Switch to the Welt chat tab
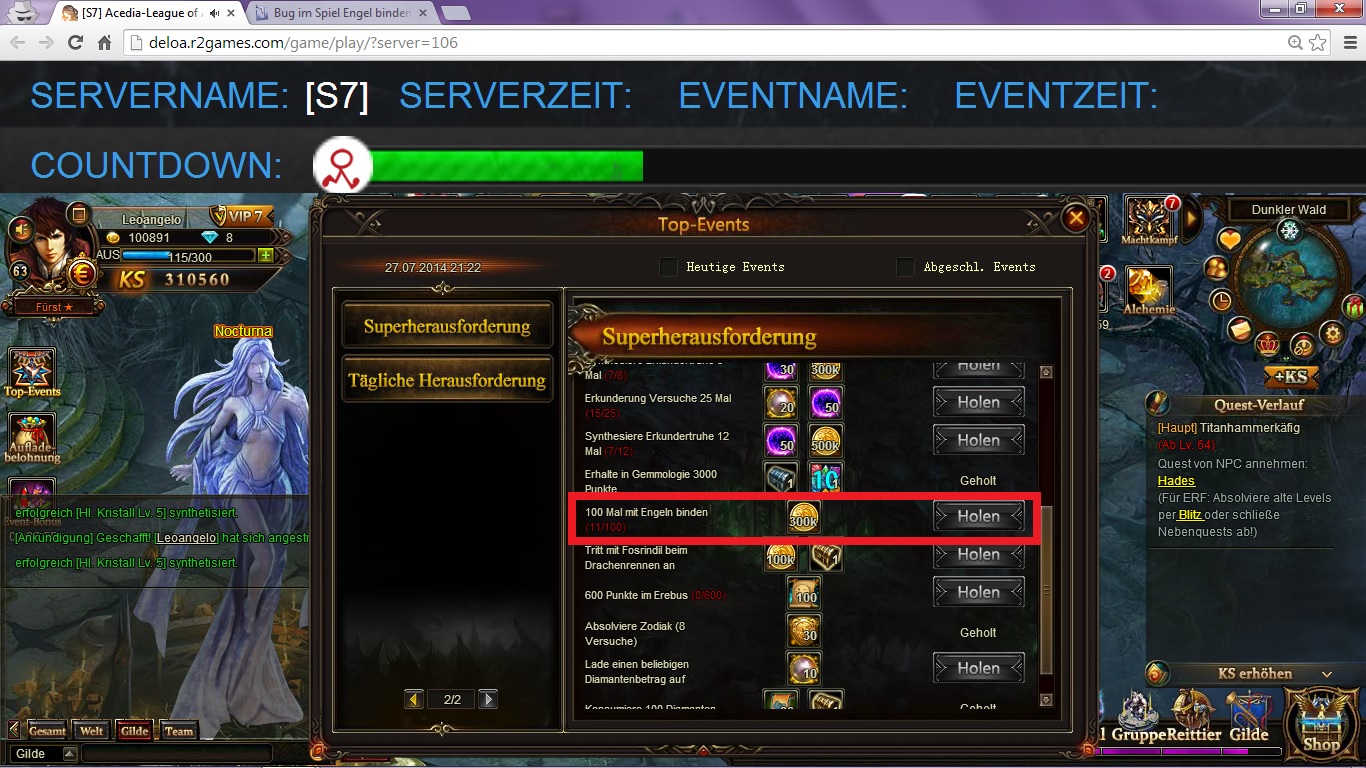 point(91,731)
